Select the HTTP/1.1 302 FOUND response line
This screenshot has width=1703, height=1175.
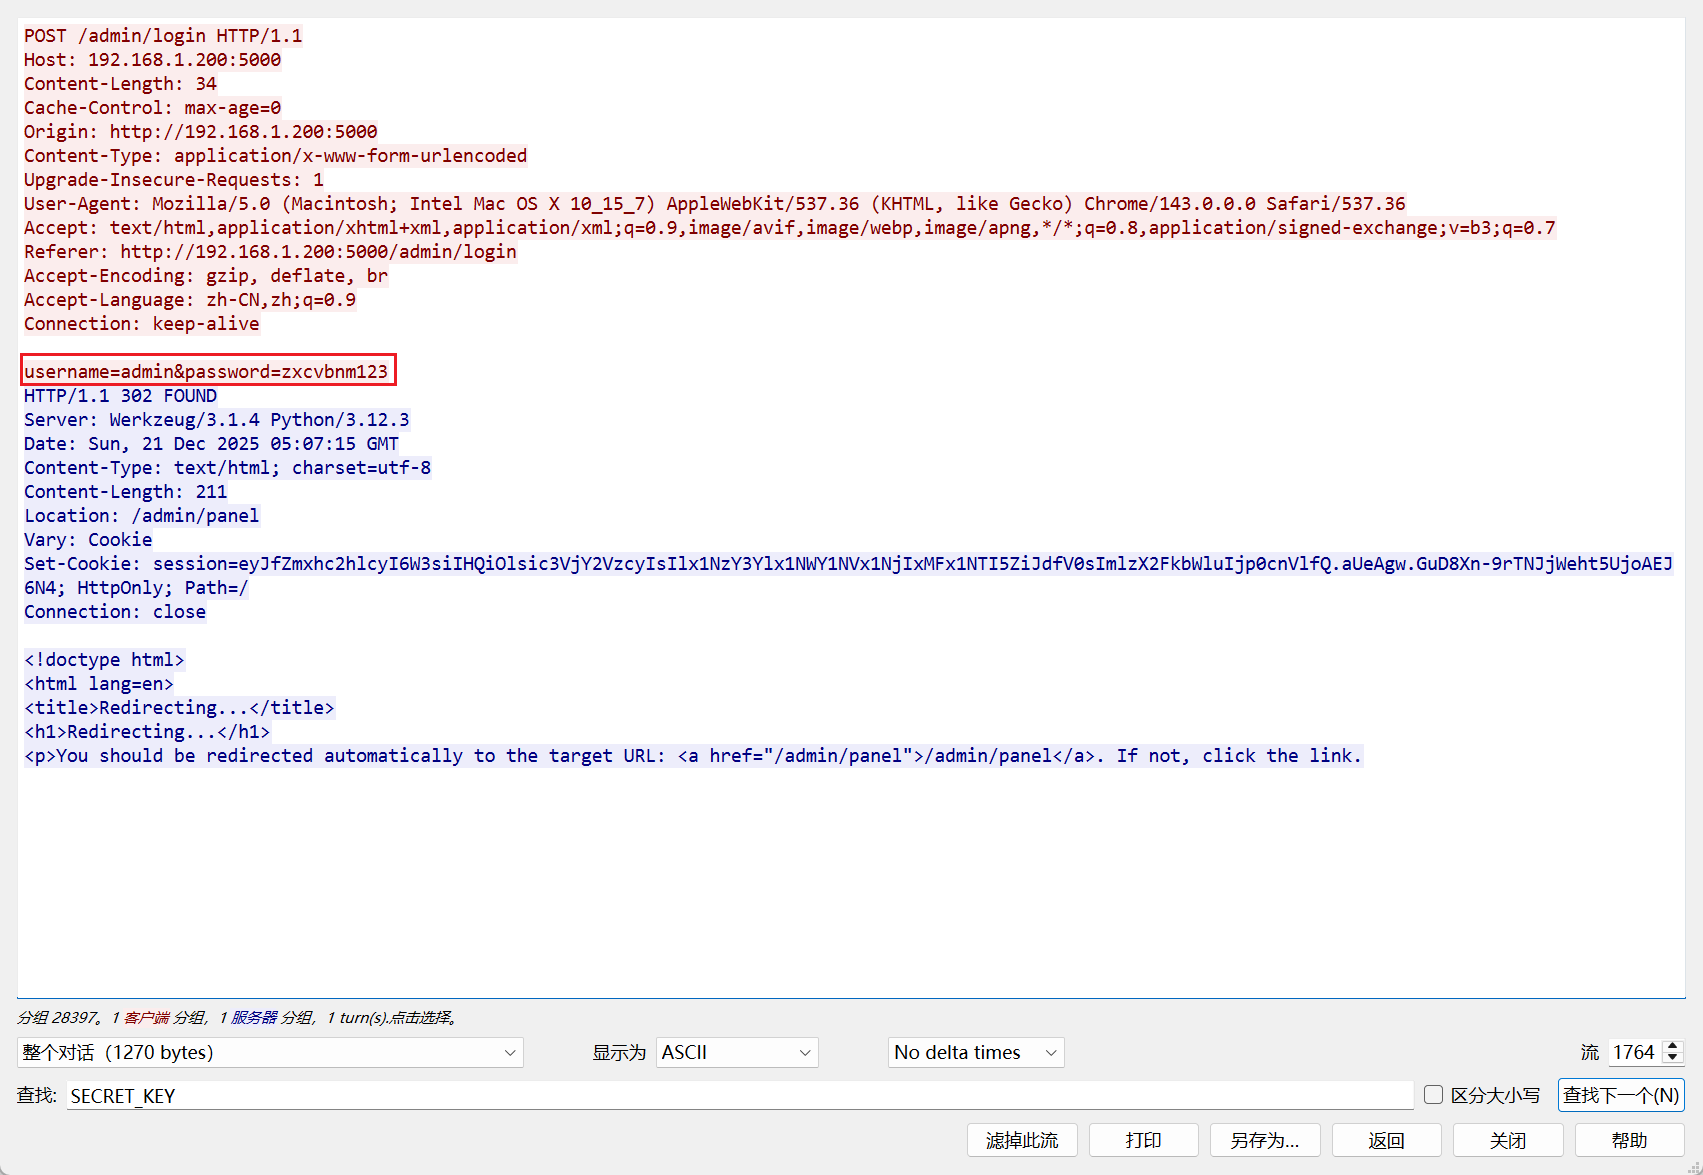pos(120,396)
